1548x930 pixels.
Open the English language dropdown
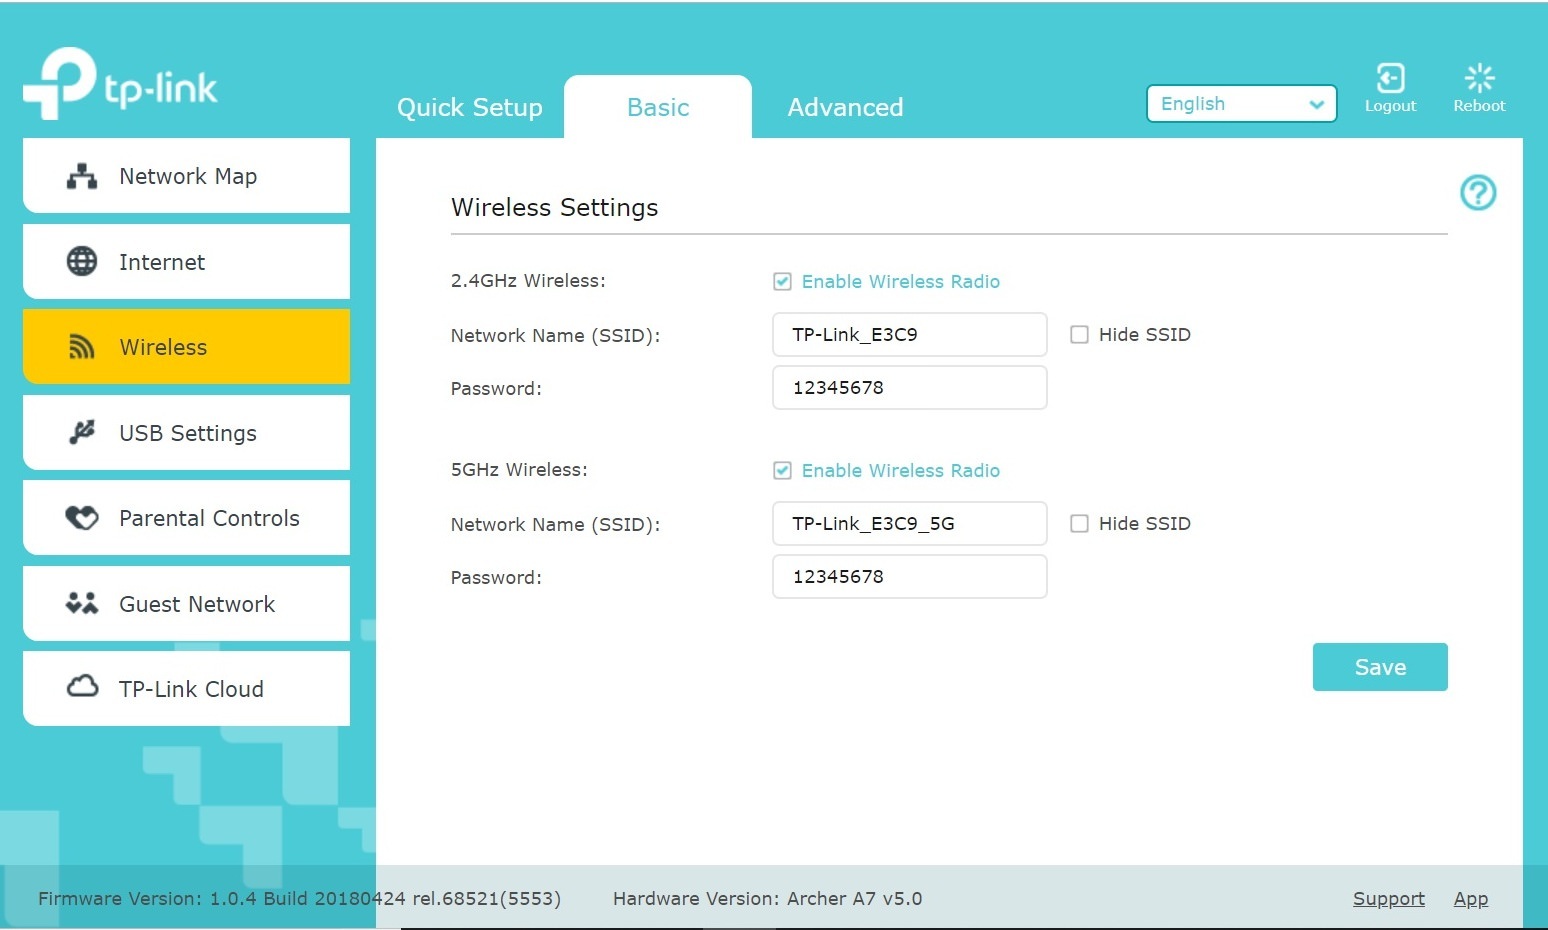click(1241, 104)
